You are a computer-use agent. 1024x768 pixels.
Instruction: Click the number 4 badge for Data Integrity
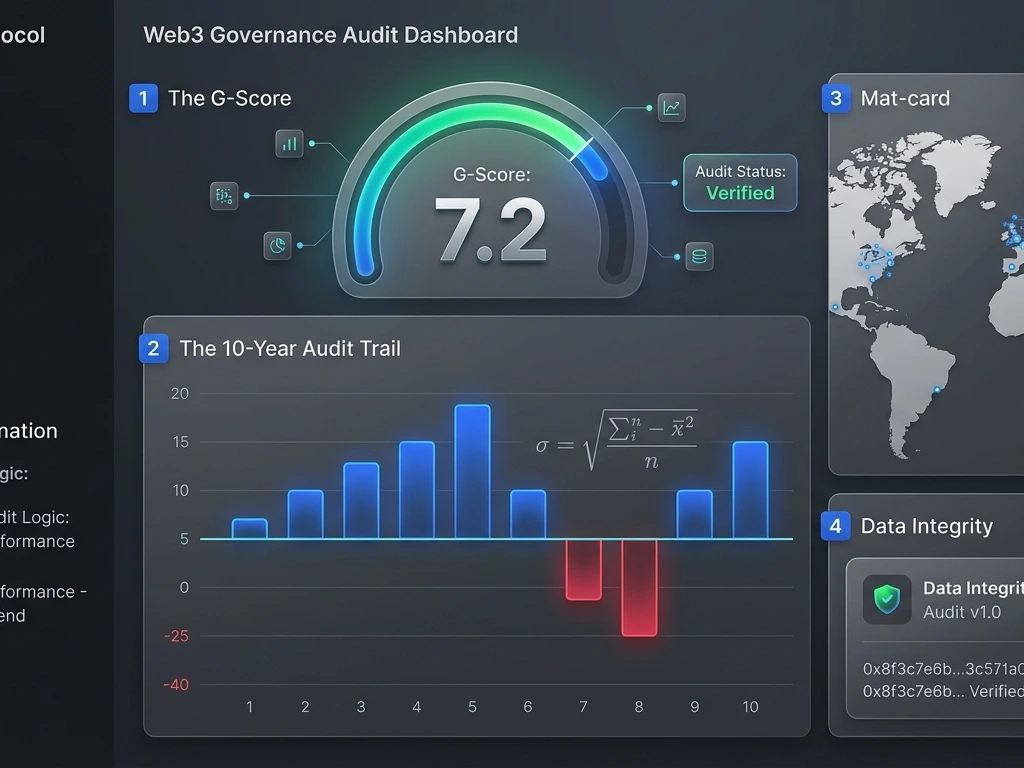pyautogui.click(x=835, y=526)
